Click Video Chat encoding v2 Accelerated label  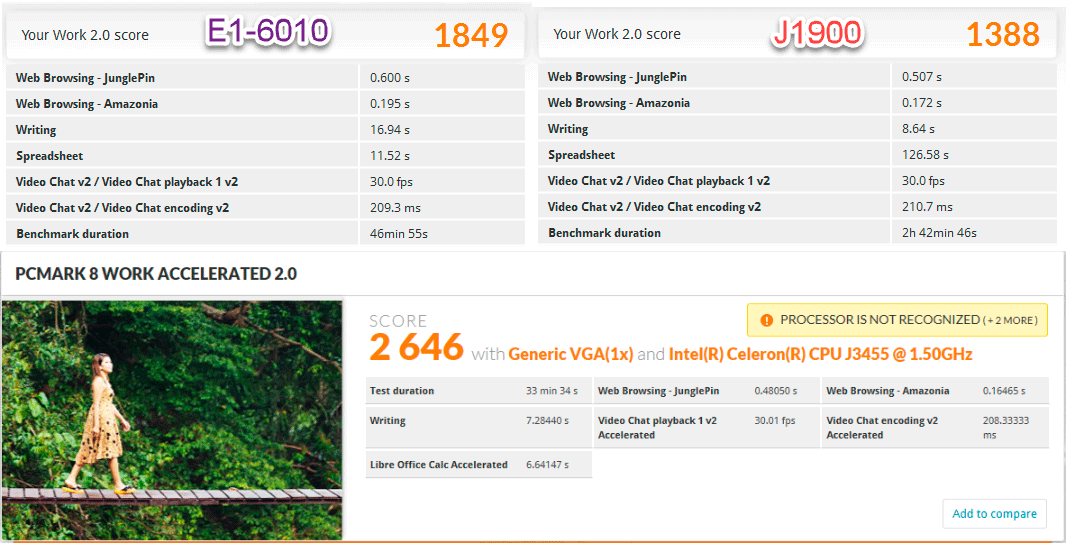[x=882, y=427]
